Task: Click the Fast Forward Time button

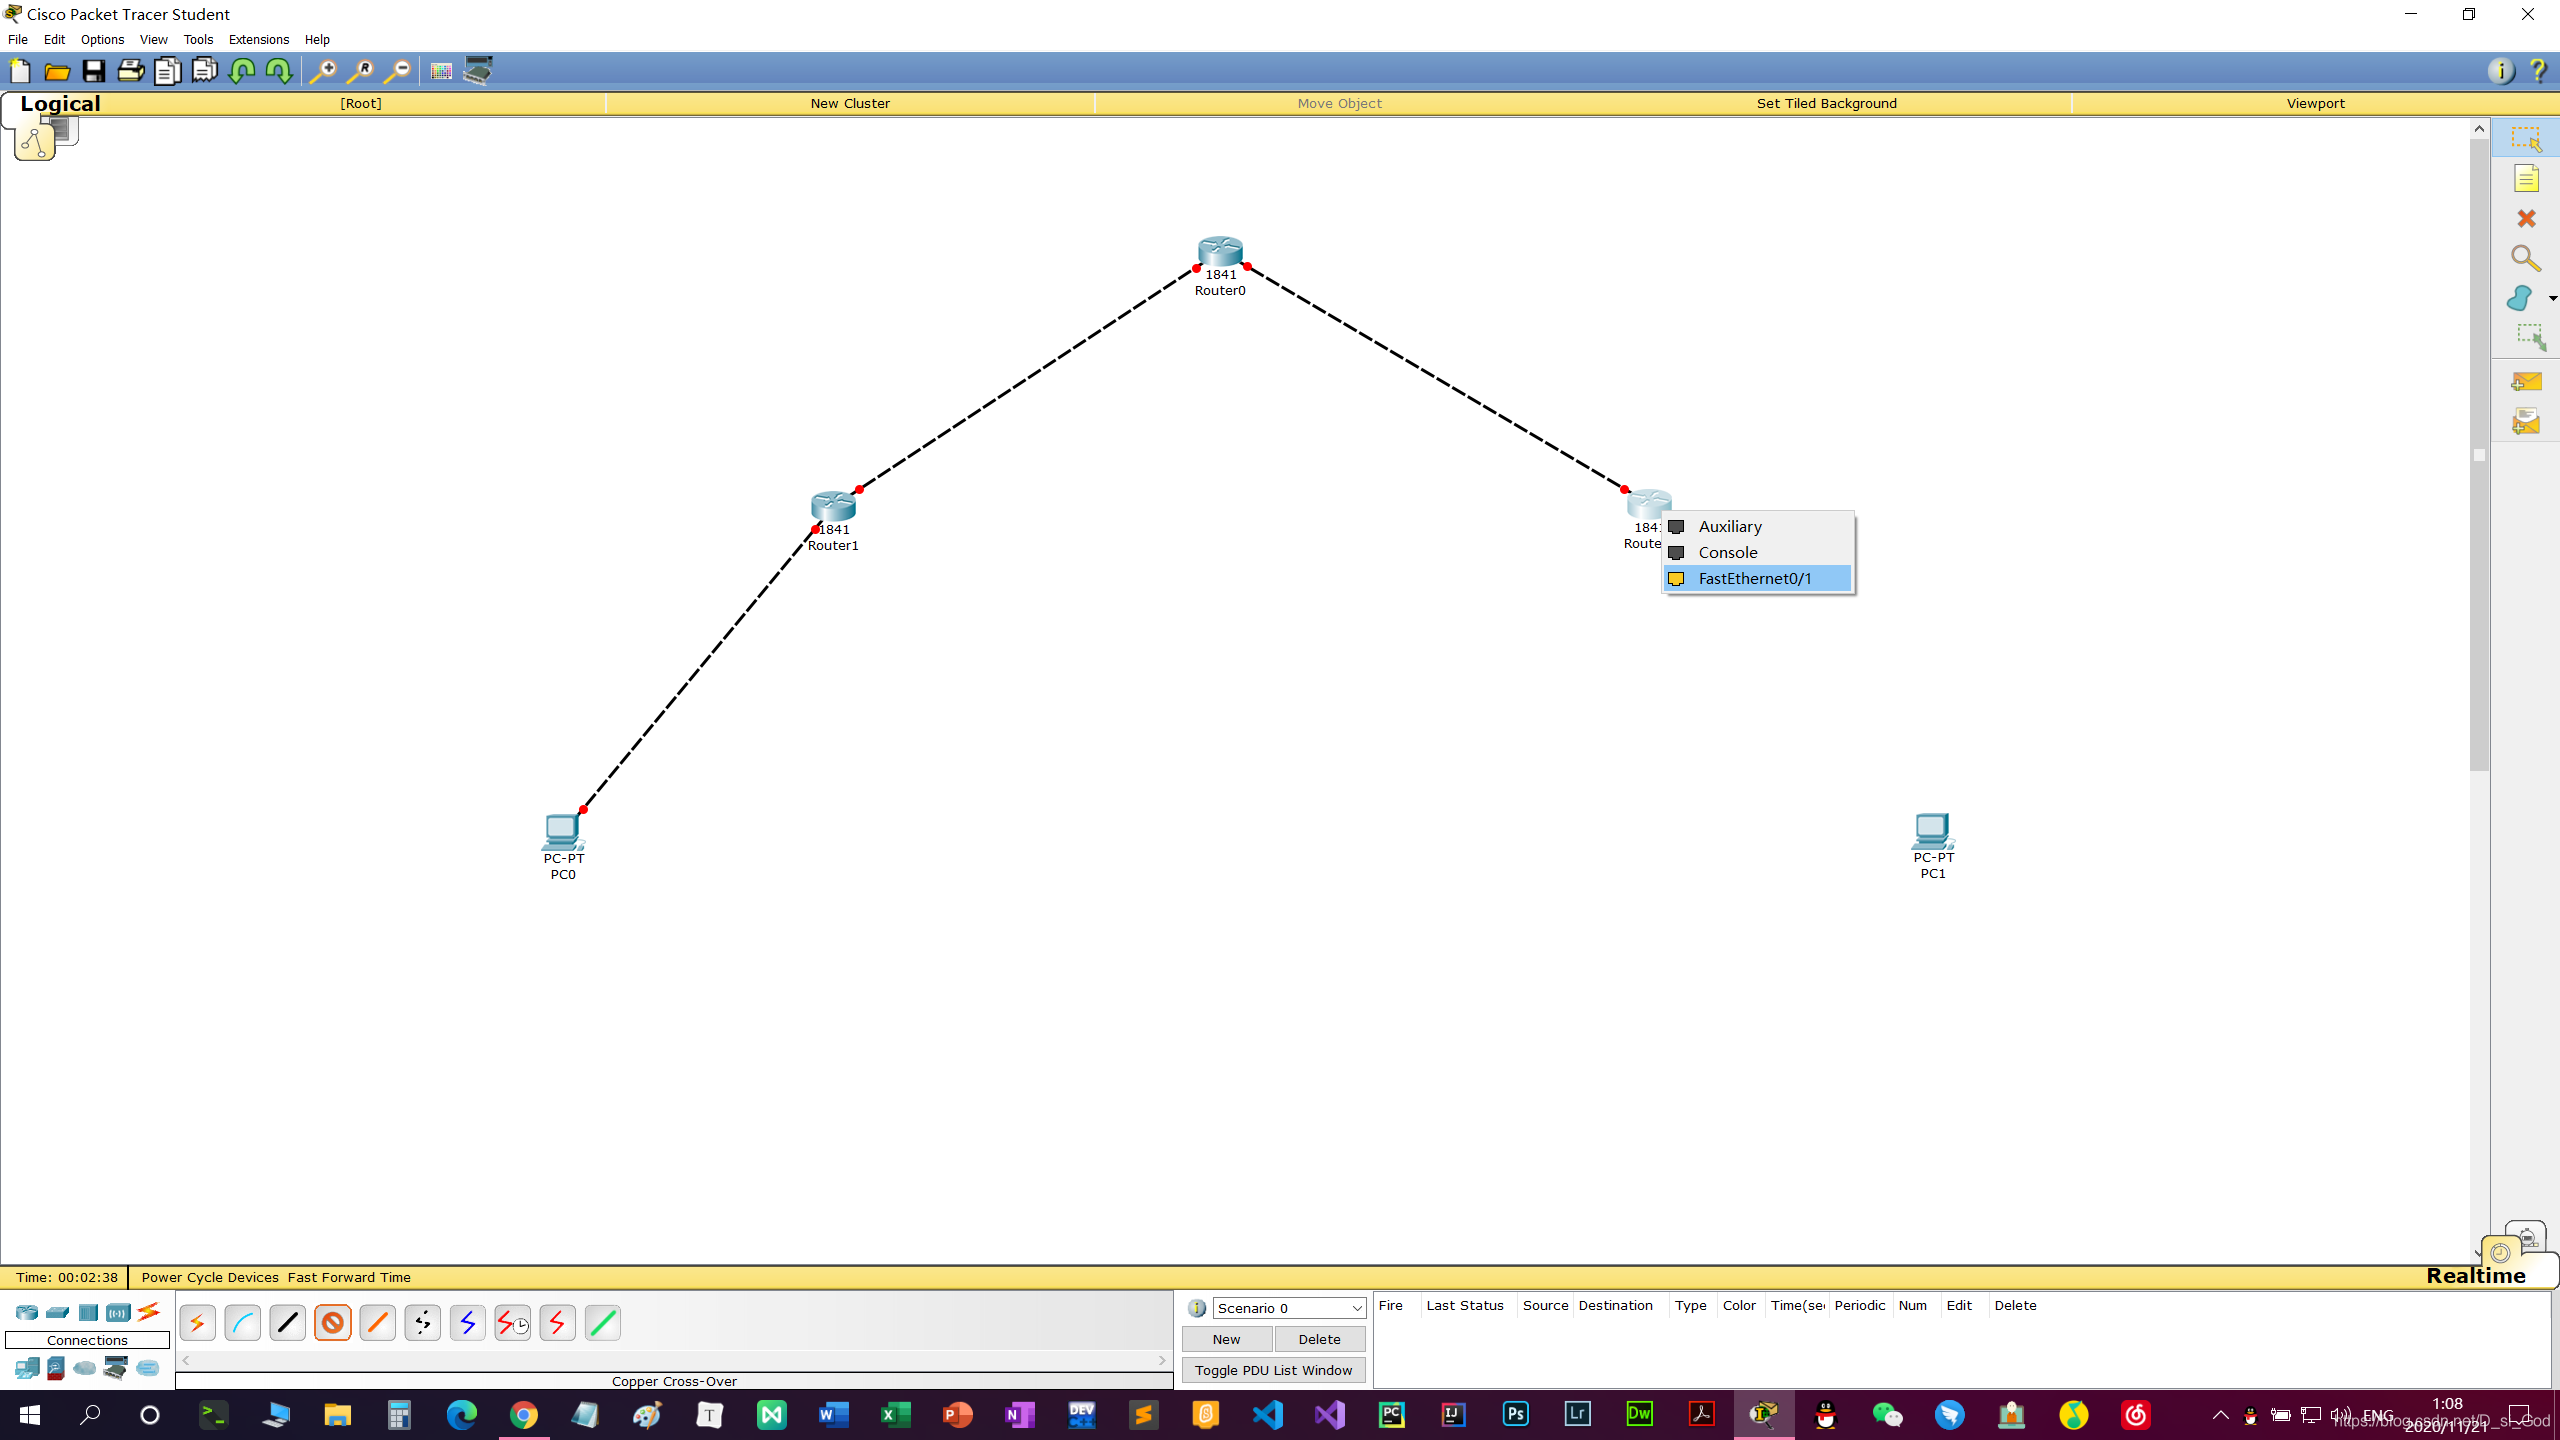Action: (349, 1277)
